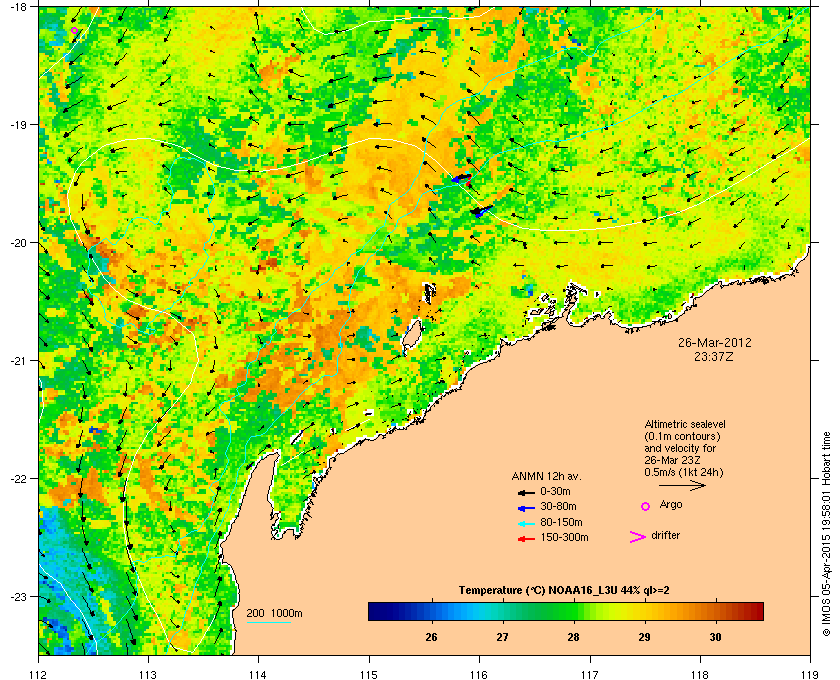Click the 200 1000m depth contour label
840x680 pixels.
[x=274, y=614]
